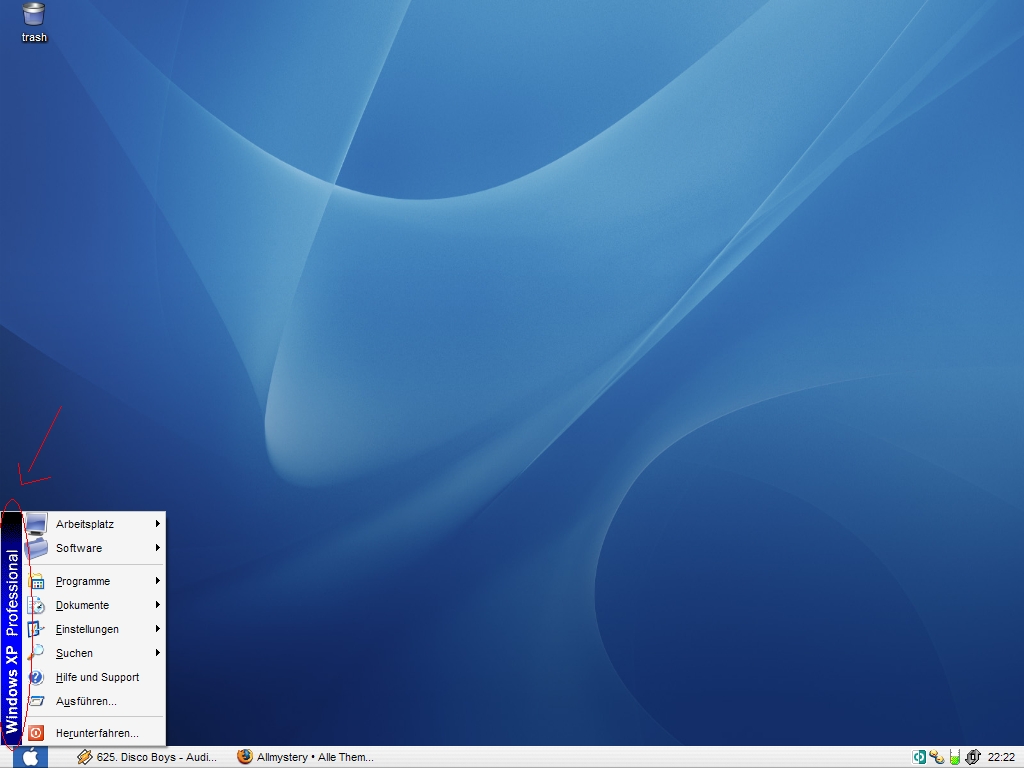Select Ausführen... from the start menu
Image resolution: width=1024 pixels, height=768 pixels.
[x=86, y=701]
